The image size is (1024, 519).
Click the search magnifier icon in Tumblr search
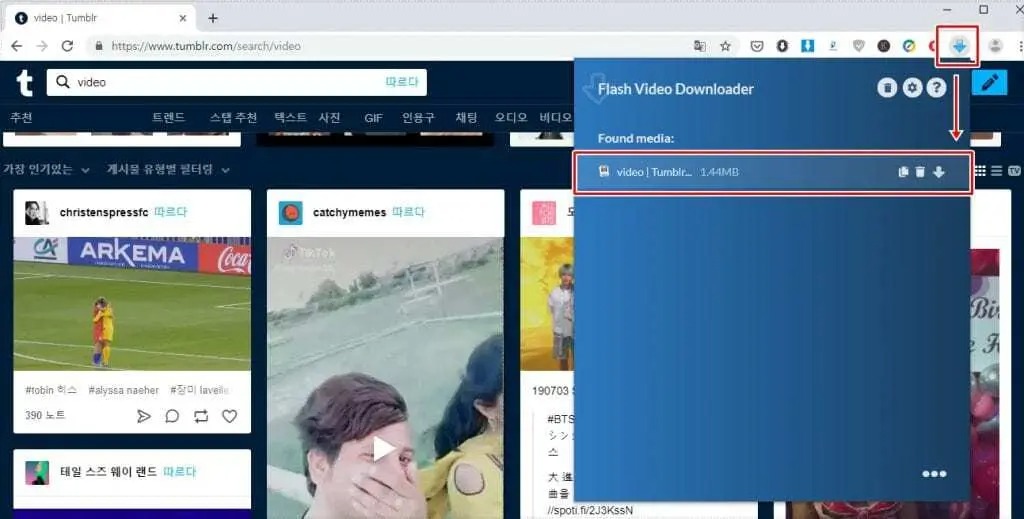click(63, 82)
